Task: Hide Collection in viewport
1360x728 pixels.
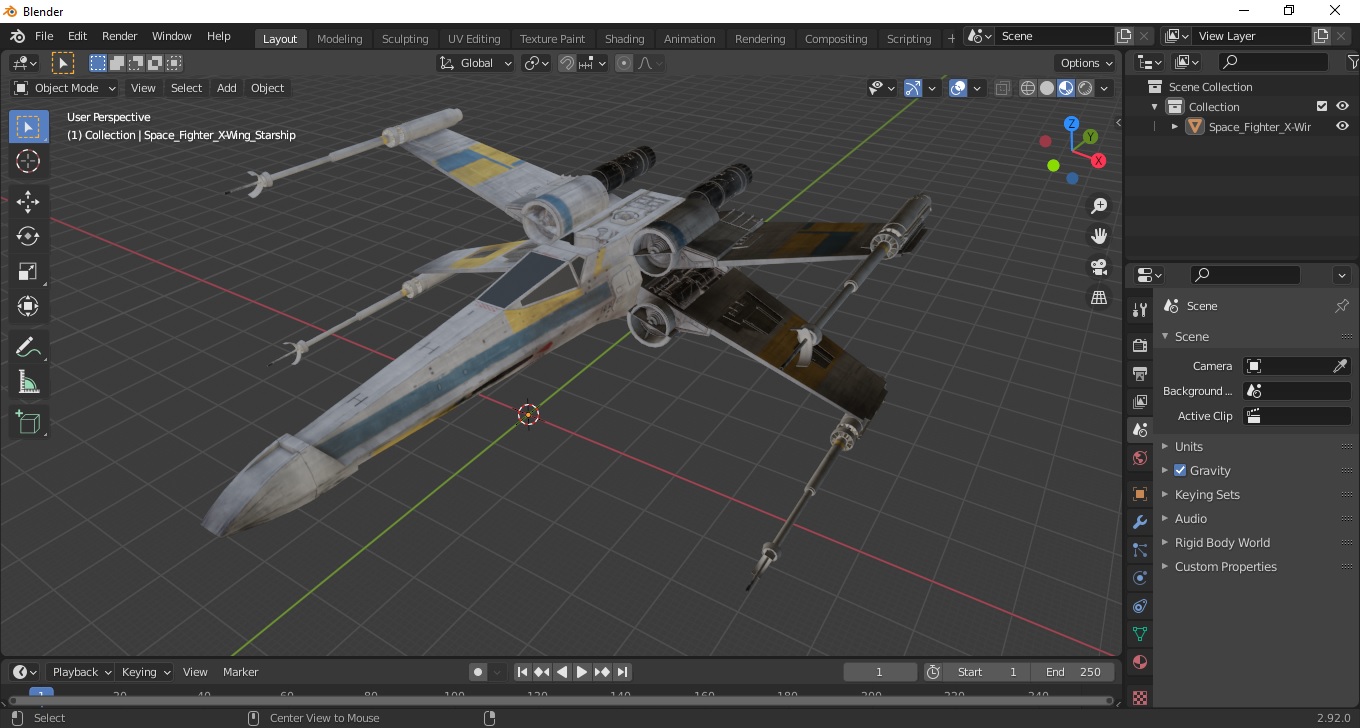Action: coord(1342,106)
